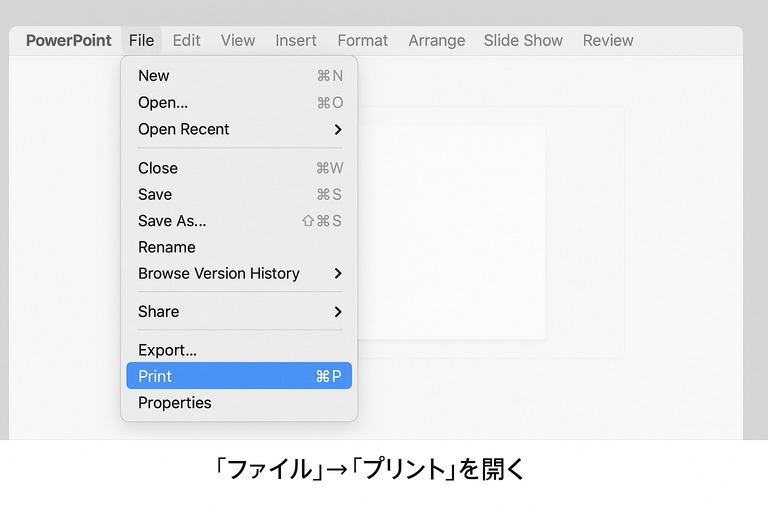768x512 pixels.
Task: Expand Browse Version History submenu
Action: click(239, 273)
